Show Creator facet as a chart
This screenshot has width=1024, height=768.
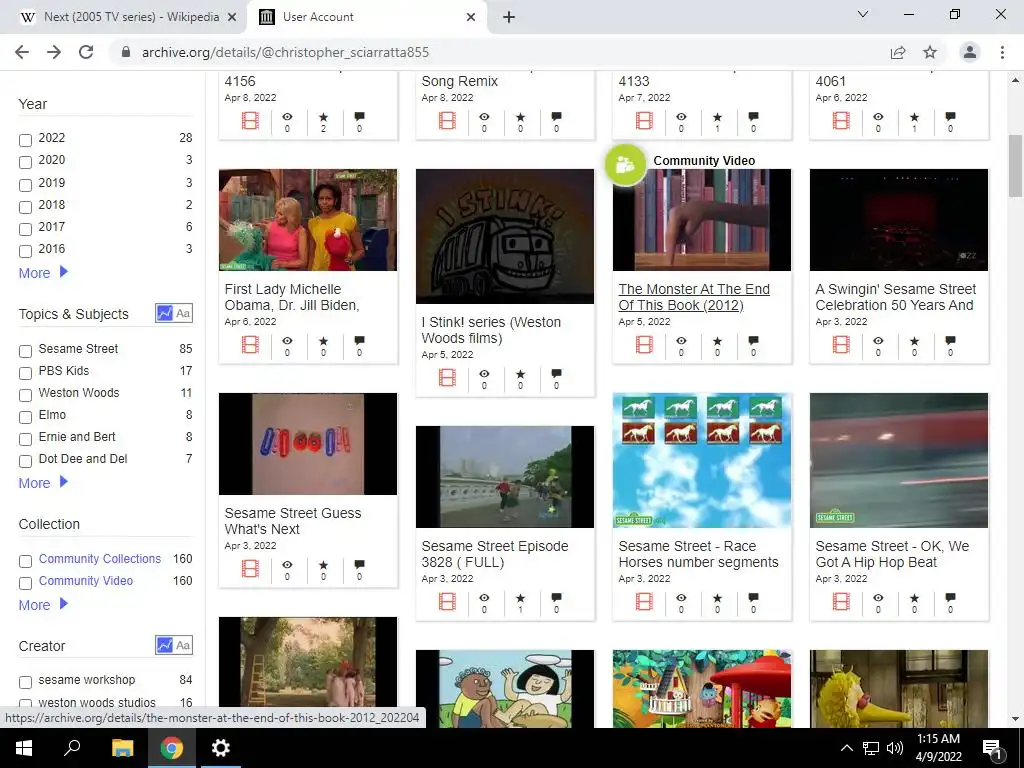[x=164, y=645]
